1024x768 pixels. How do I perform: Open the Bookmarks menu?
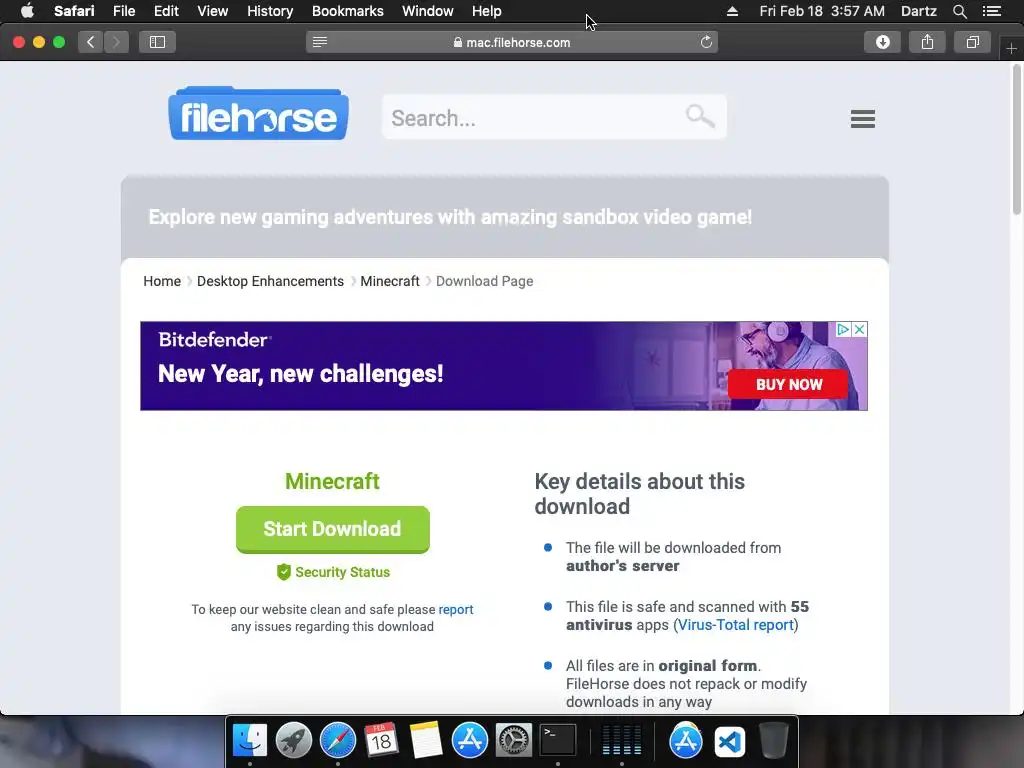pyautogui.click(x=347, y=11)
